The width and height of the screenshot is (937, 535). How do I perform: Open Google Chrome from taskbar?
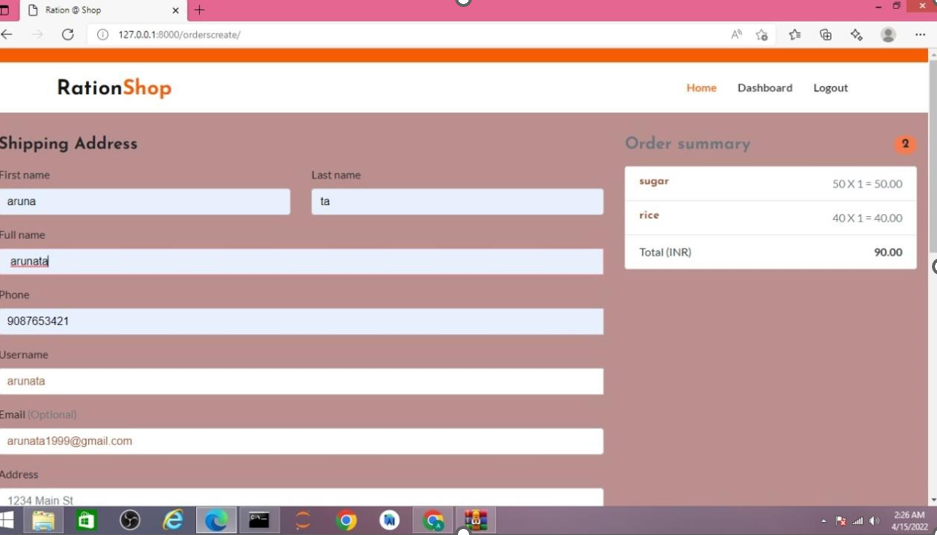click(x=346, y=520)
